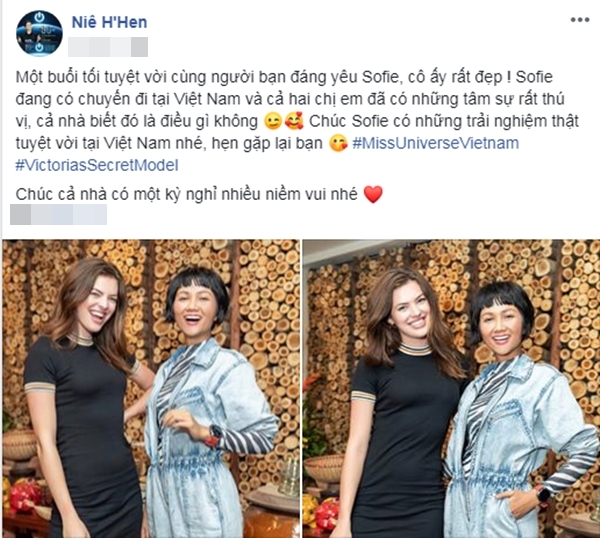Screen dimensions: 600x538
Task: Click the 'Chúc cả nhà' holiday greeting line
Action: (186, 194)
